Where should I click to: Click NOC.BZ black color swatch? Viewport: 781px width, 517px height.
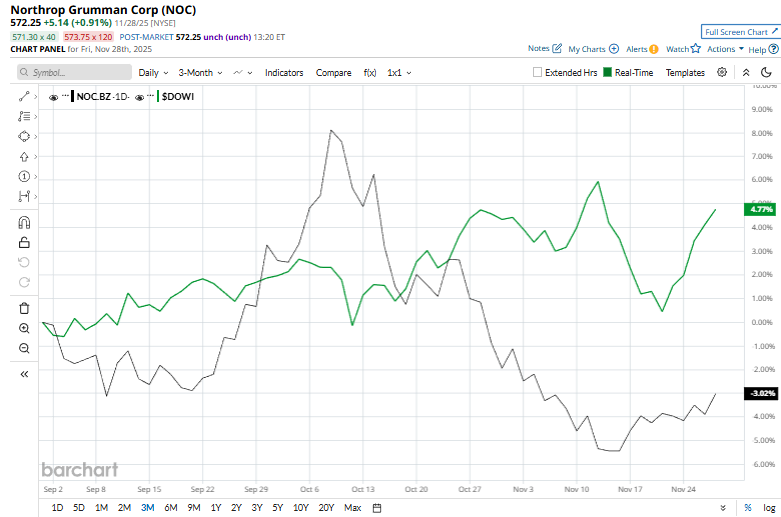(73, 96)
